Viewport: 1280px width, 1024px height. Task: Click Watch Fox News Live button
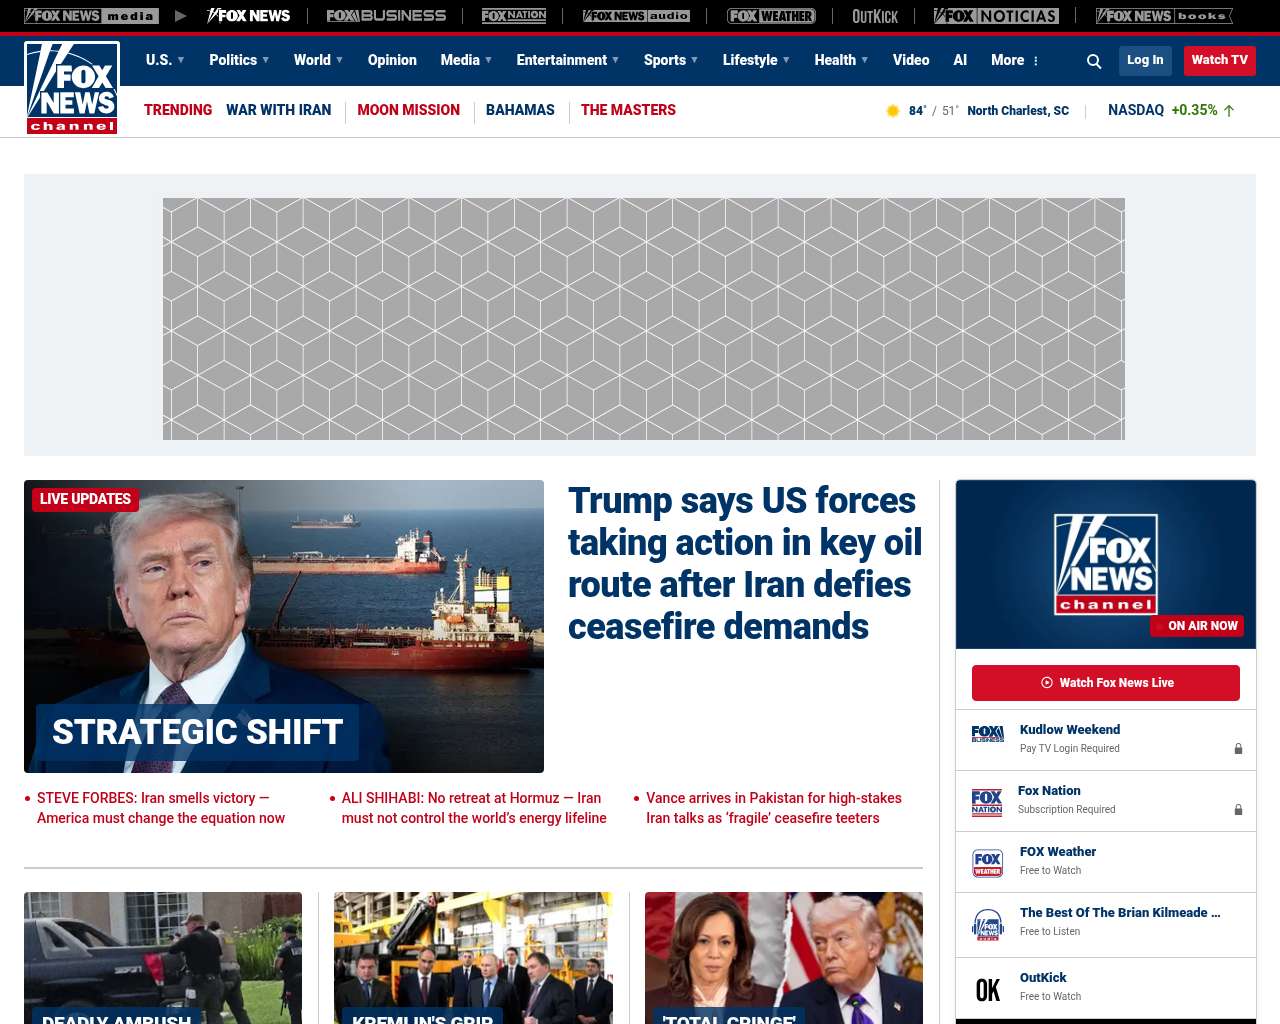coord(1106,683)
